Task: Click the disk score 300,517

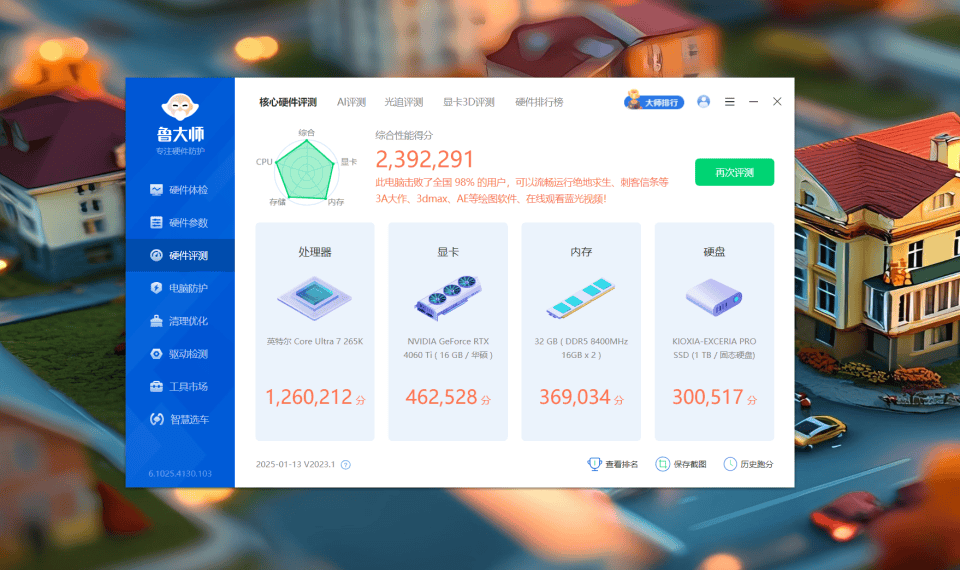Action: pyautogui.click(x=708, y=397)
